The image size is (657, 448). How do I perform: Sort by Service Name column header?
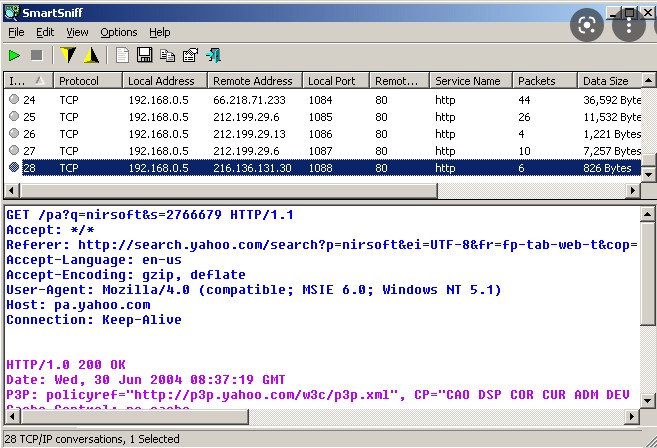471,80
